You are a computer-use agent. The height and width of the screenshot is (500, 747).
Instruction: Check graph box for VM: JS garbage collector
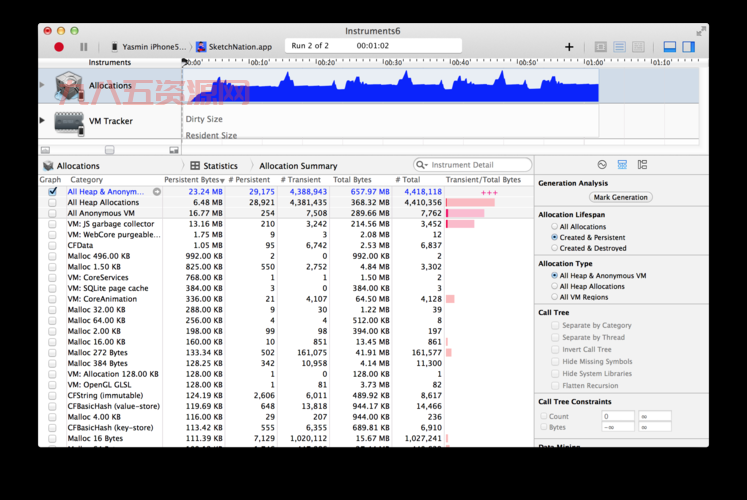(52, 224)
